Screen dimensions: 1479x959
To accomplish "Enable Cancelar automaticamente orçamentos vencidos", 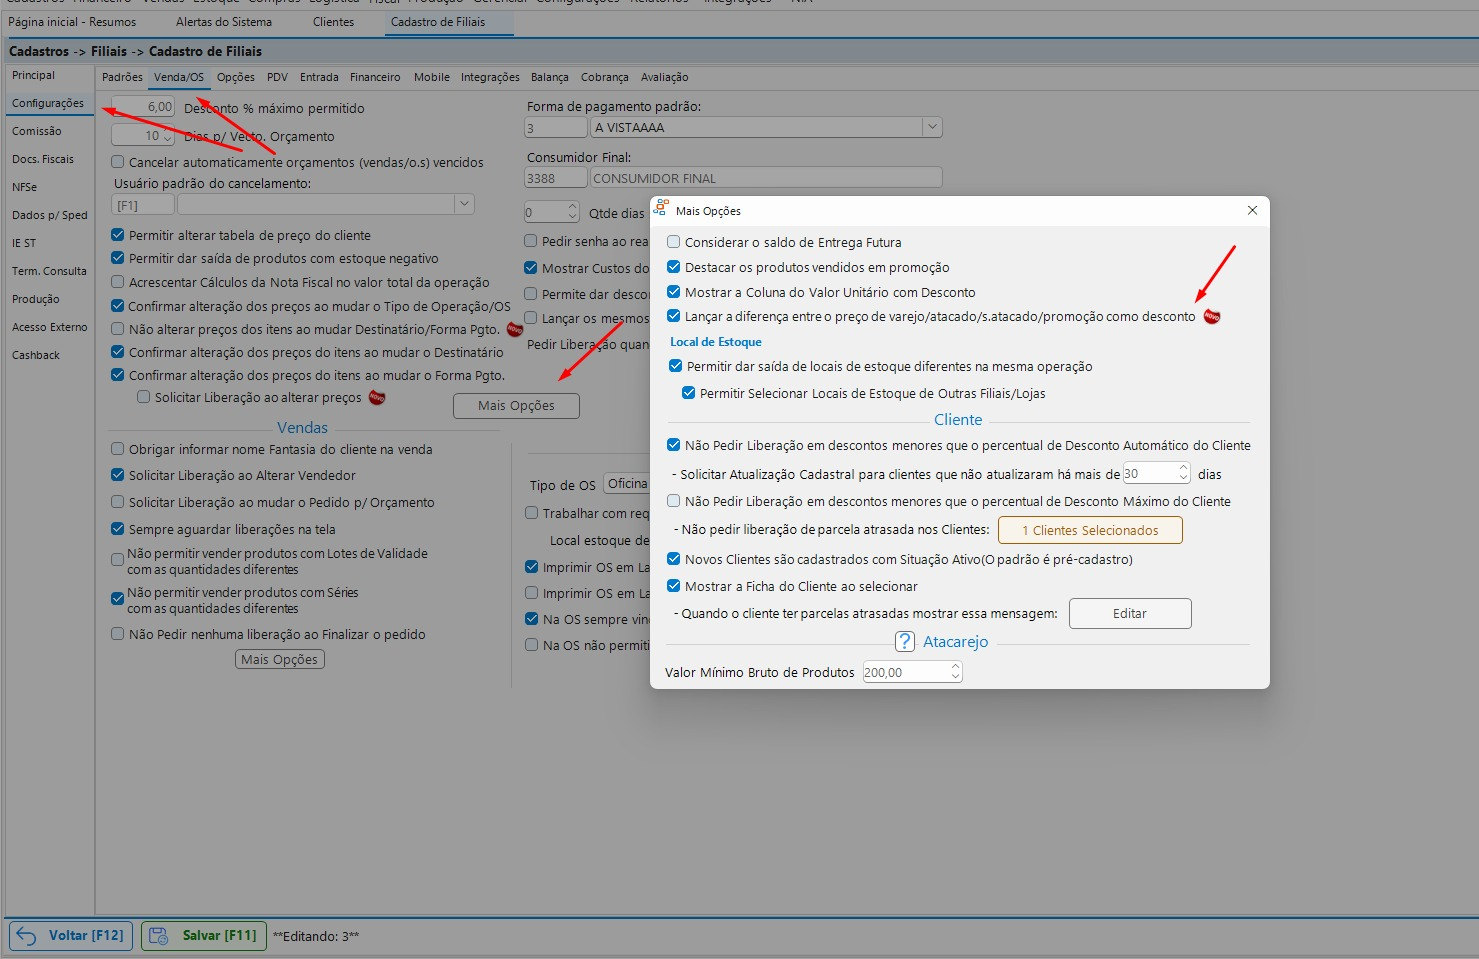I will [x=118, y=162].
